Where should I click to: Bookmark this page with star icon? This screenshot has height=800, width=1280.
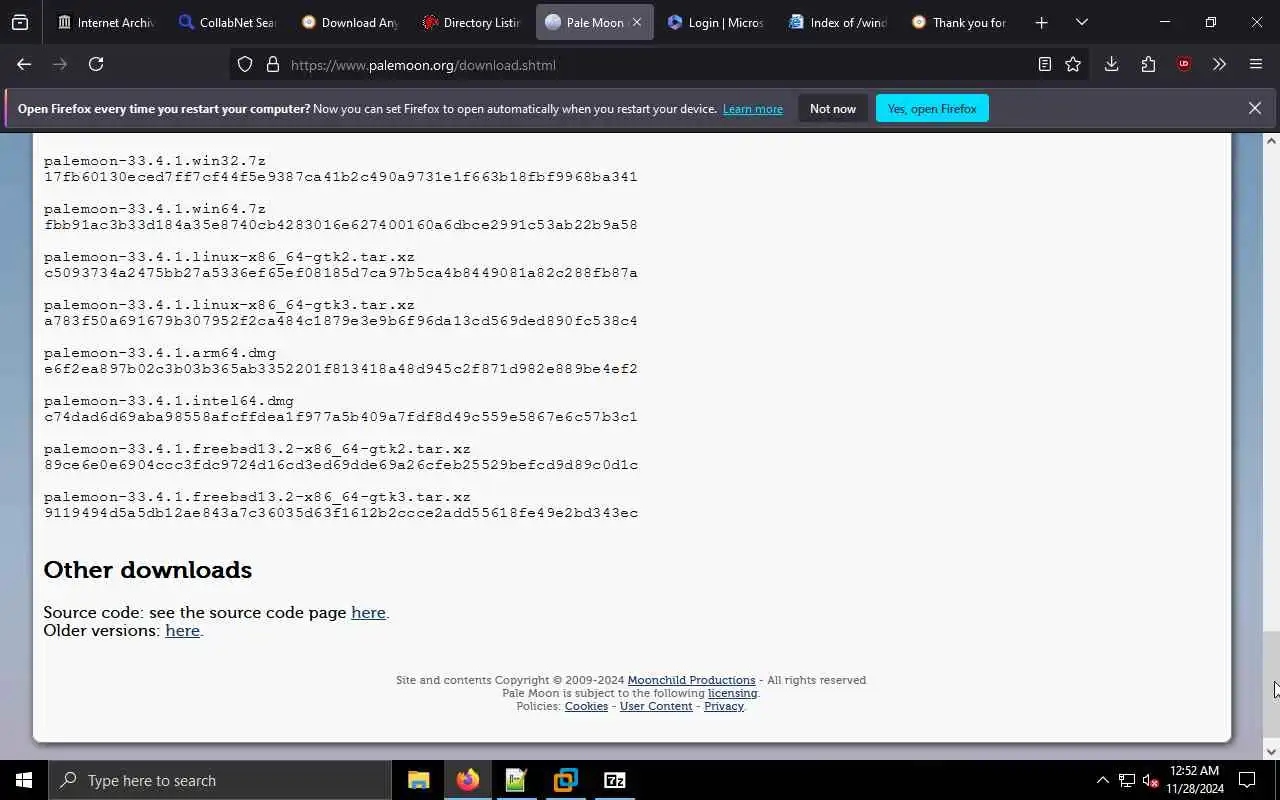(1073, 64)
